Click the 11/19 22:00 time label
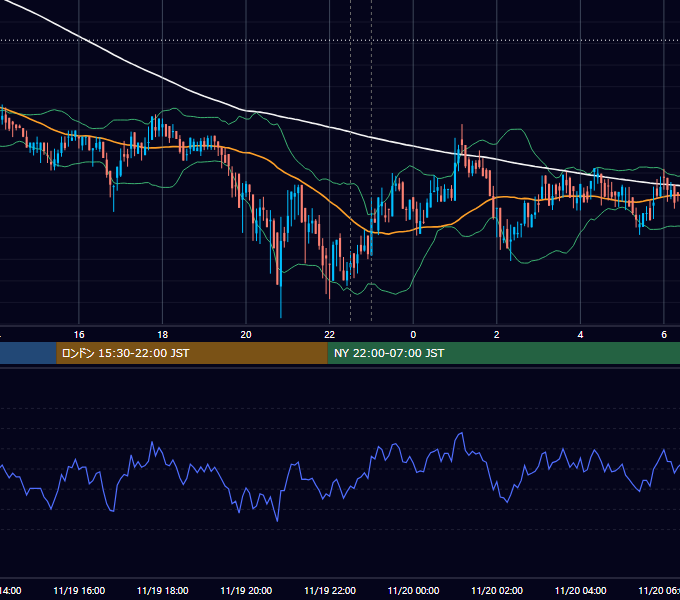Screen dimensions: 680x600 (x=330, y=590)
